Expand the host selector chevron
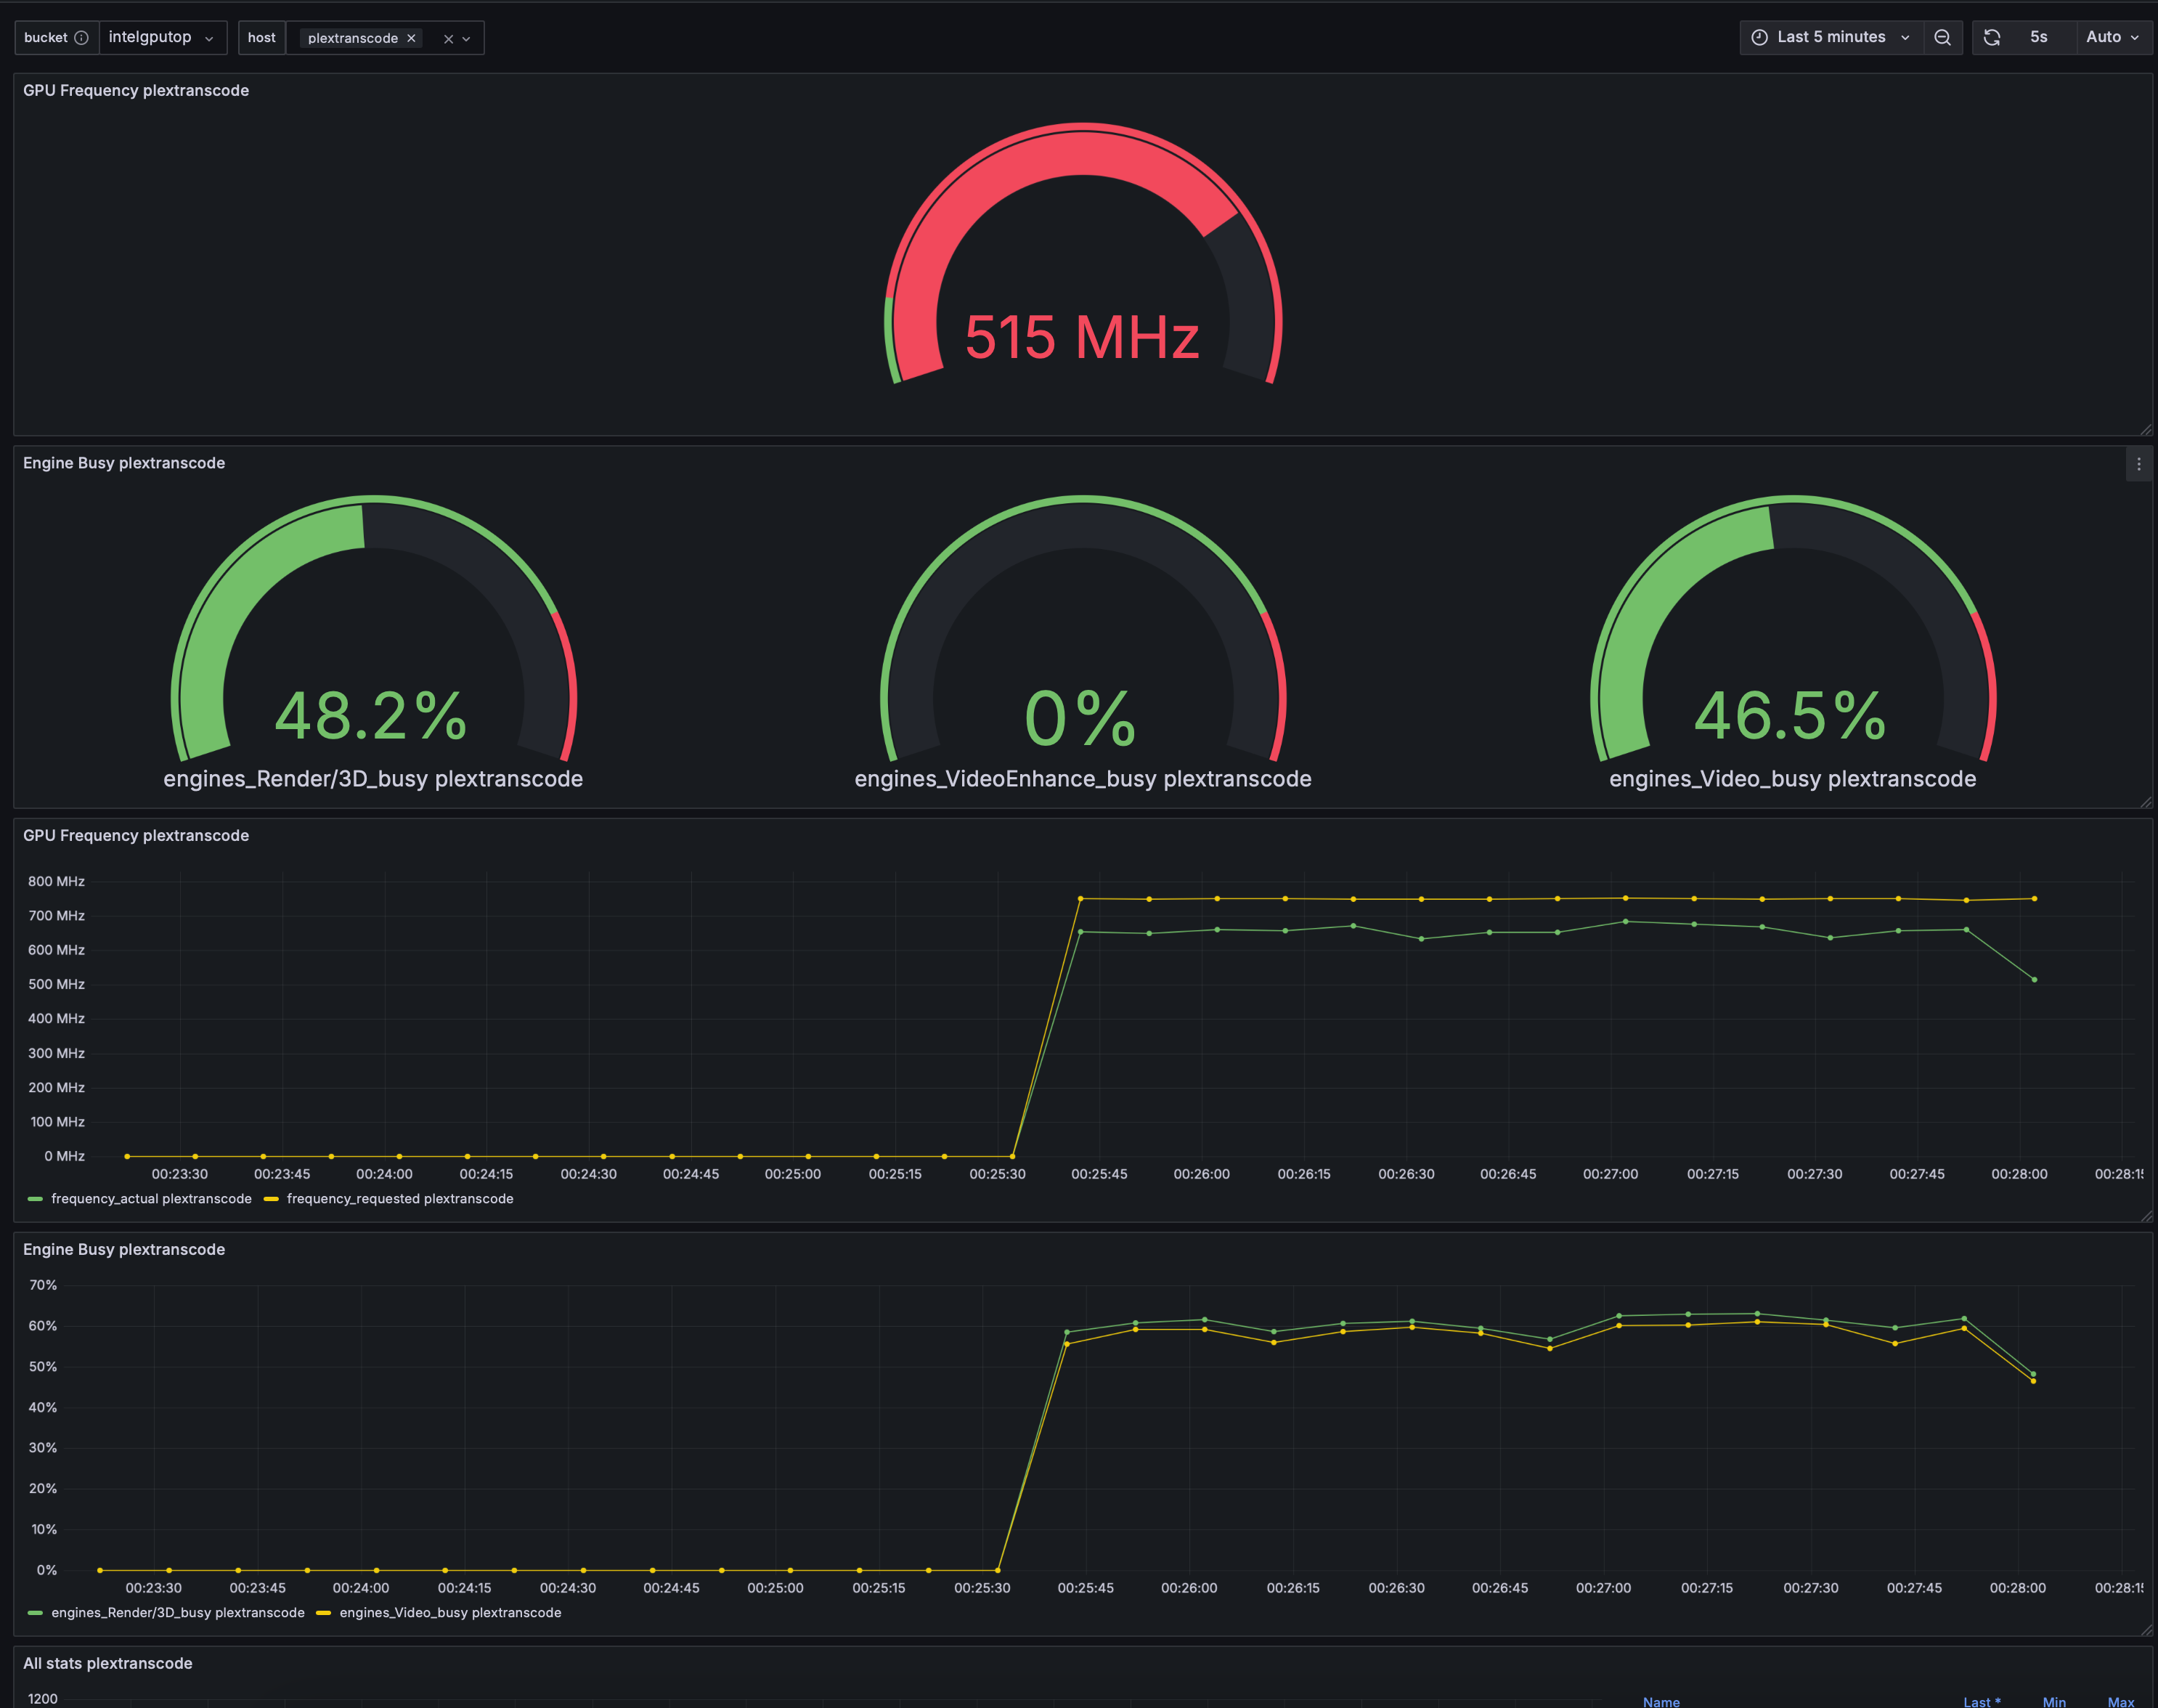This screenshot has width=2158, height=1708. click(467, 39)
